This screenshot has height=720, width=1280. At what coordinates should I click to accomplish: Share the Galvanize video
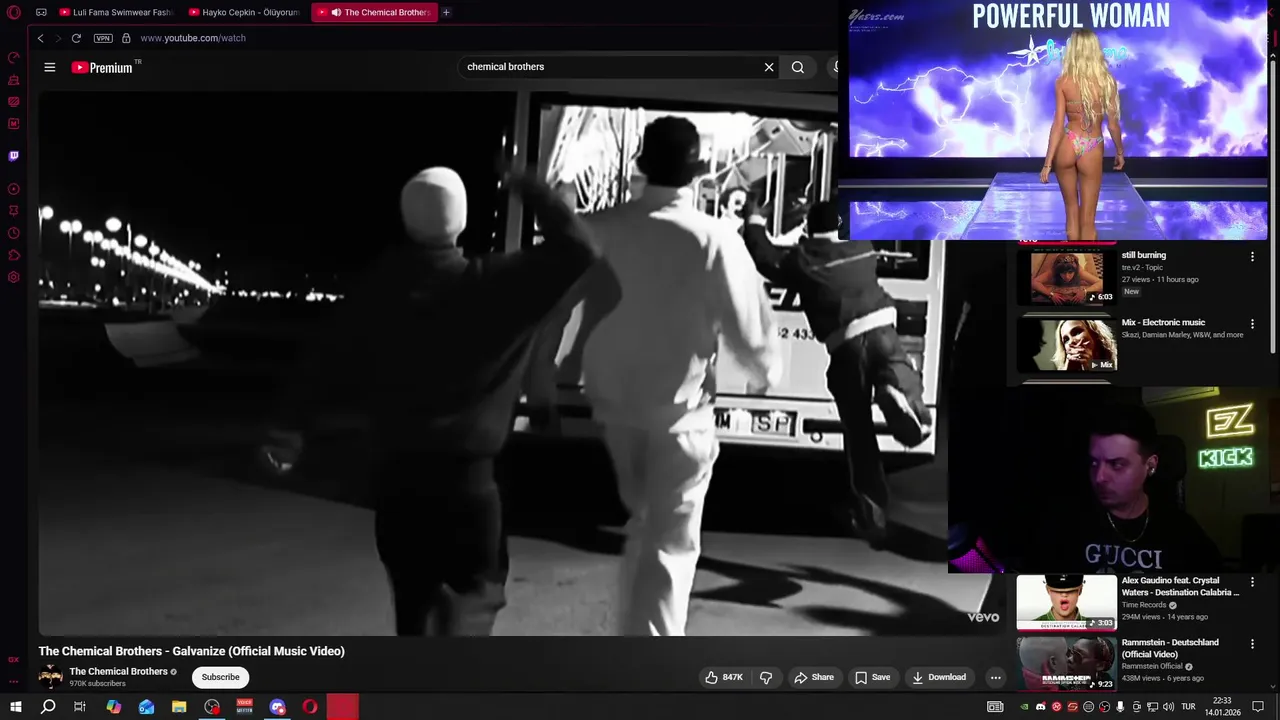(814, 677)
